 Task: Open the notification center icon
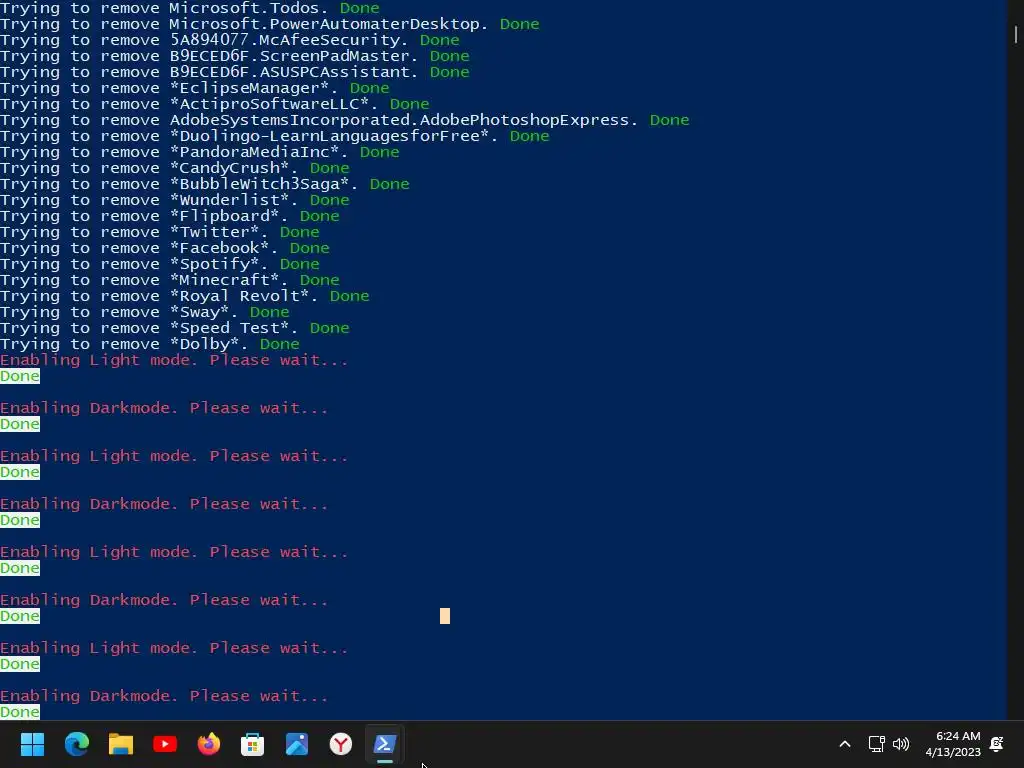click(x=997, y=744)
